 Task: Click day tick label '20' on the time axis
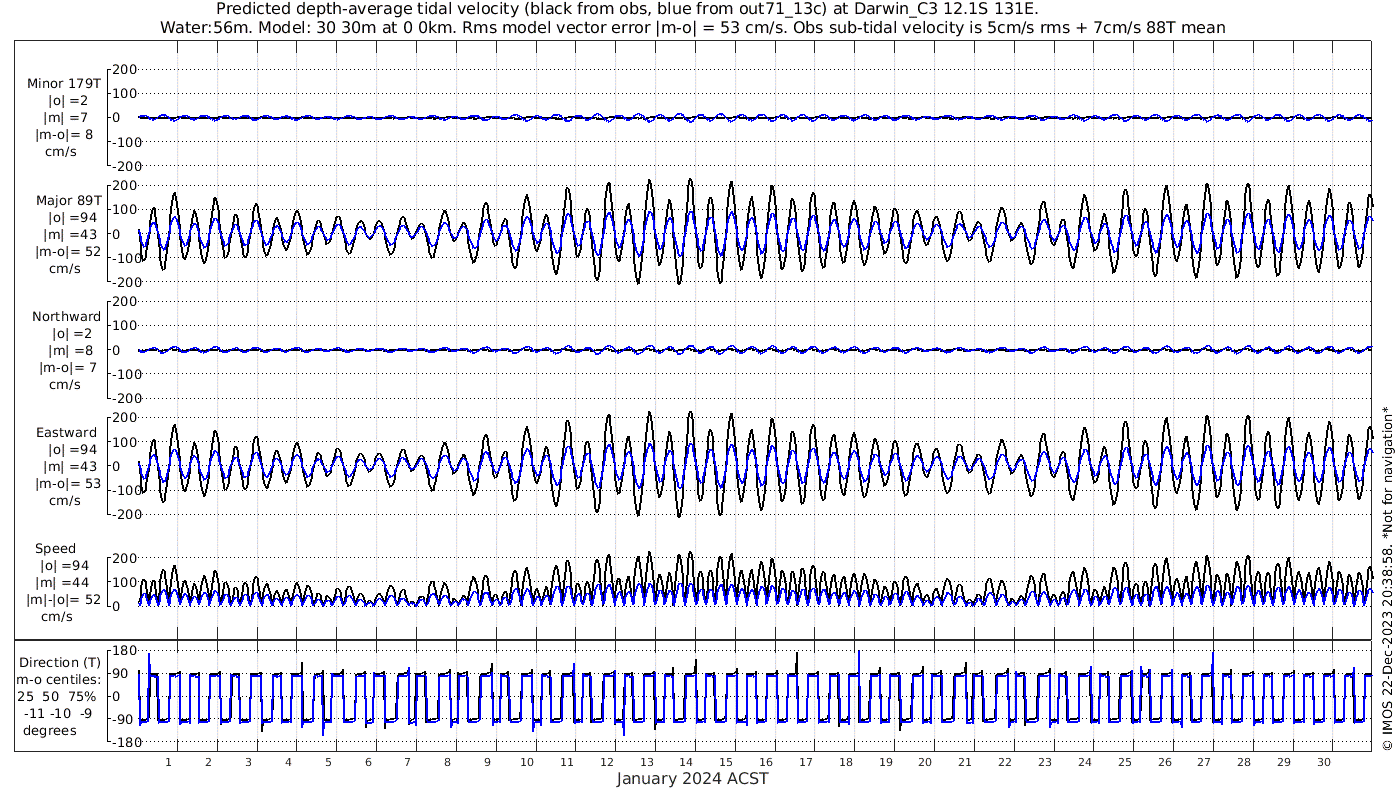(x=925, y=762)
